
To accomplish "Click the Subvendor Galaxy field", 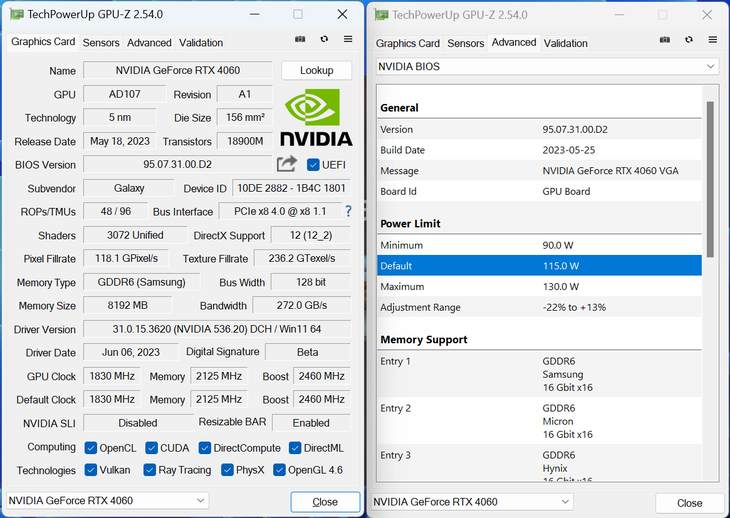I will (129, 188).
